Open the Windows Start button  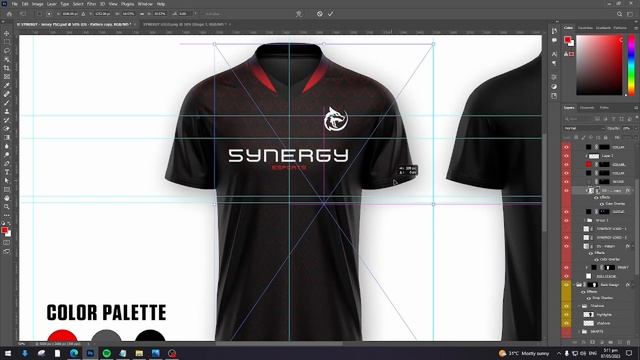point(8,353)
